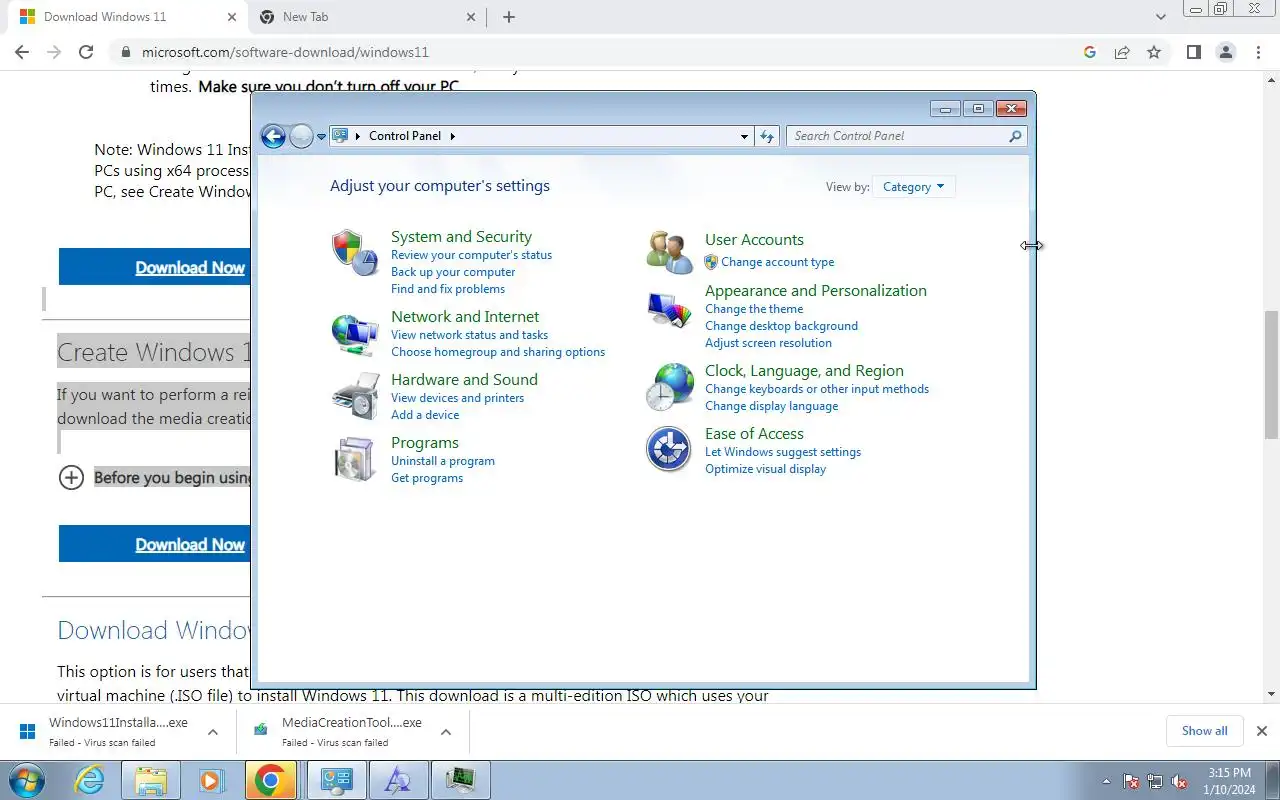Open Let Windows suggest settings link
This screenshot has width=1280, height=800.
coord(783,452)
